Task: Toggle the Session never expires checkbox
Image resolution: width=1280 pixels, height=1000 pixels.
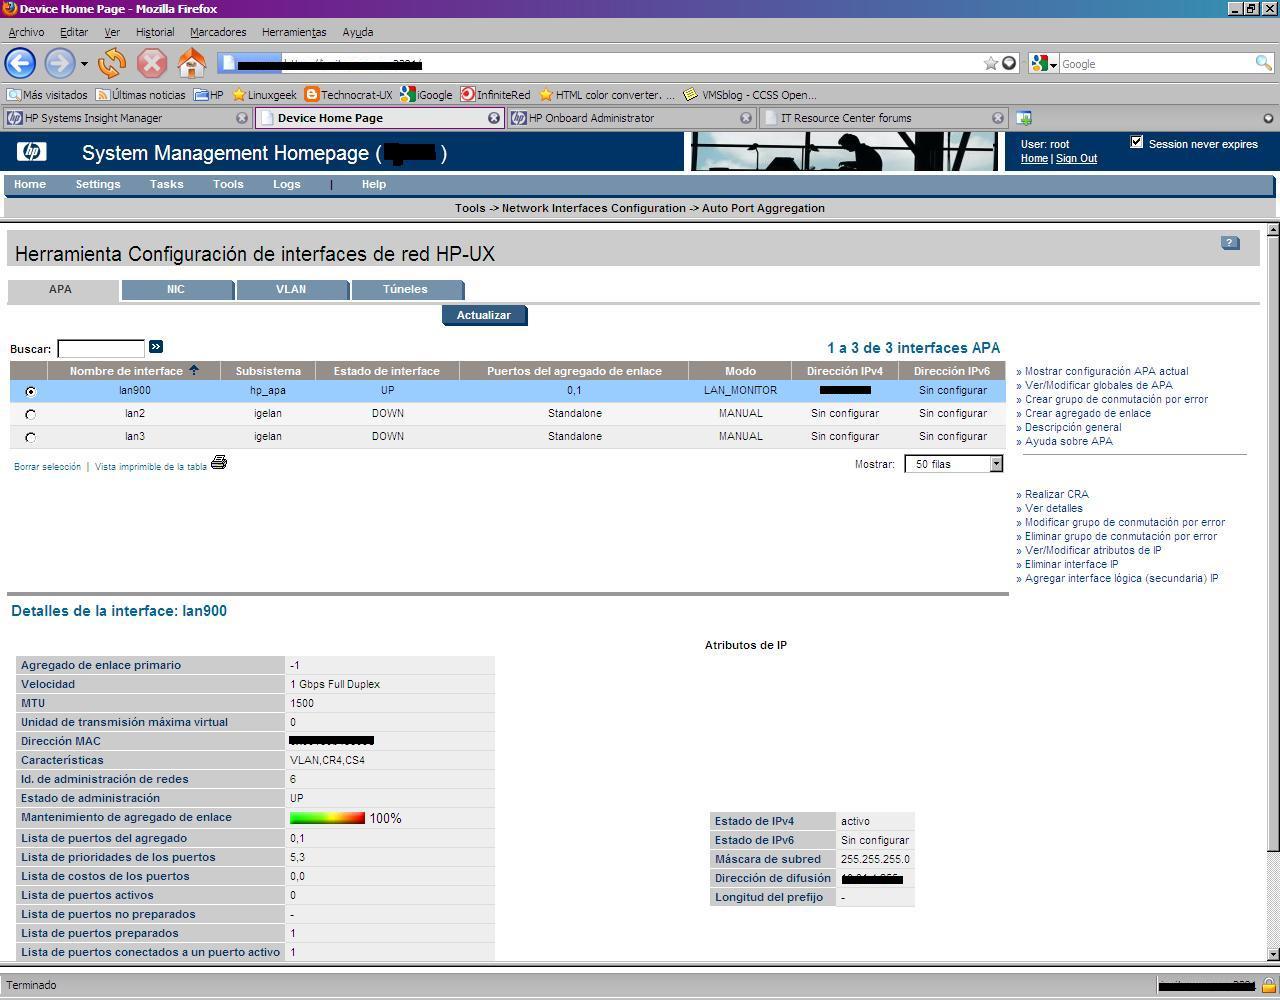Action: [x=1137, y=143]
